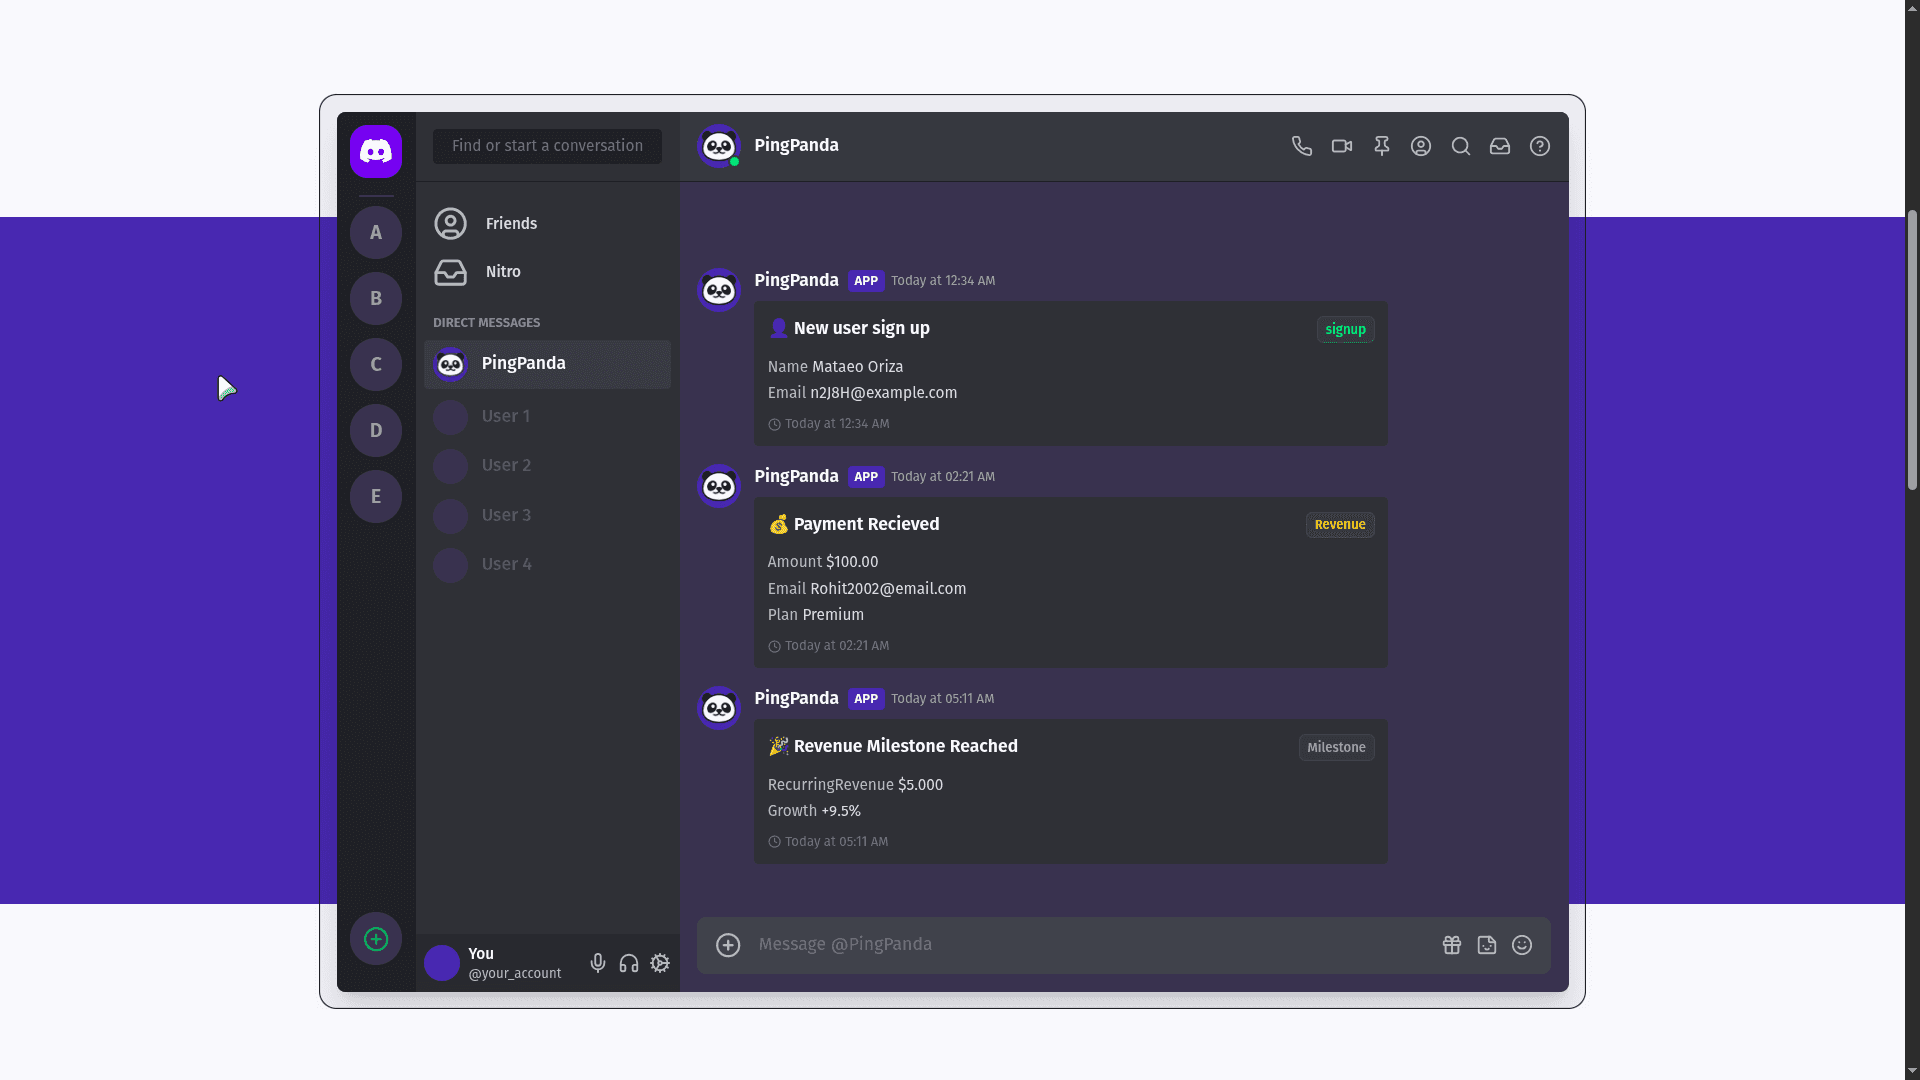Switch to the Friends section

click(511, 224)
